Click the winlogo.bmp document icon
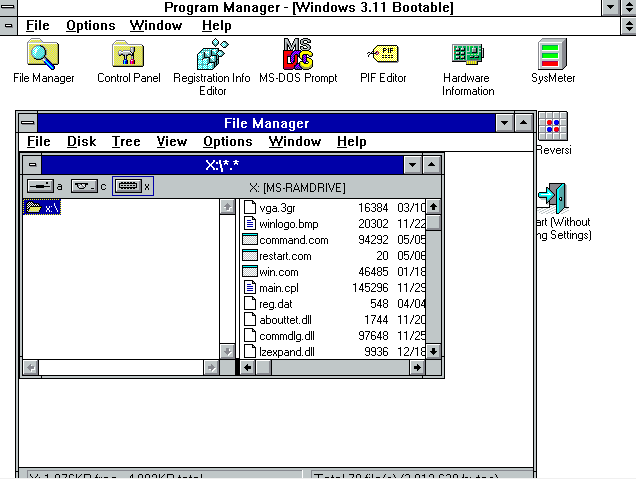The image size is (636, 479). tap(250, 223)
